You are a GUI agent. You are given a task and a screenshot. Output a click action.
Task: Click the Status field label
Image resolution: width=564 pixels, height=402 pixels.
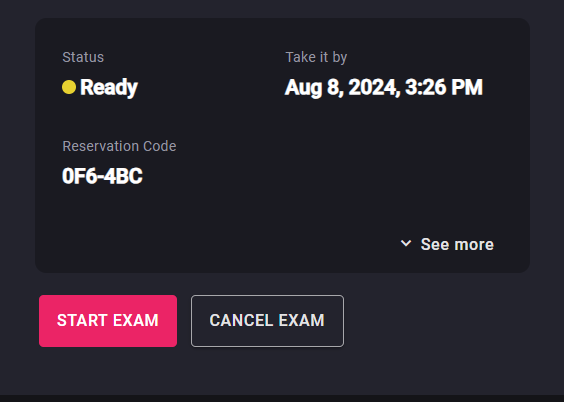[x=83, y=57]
